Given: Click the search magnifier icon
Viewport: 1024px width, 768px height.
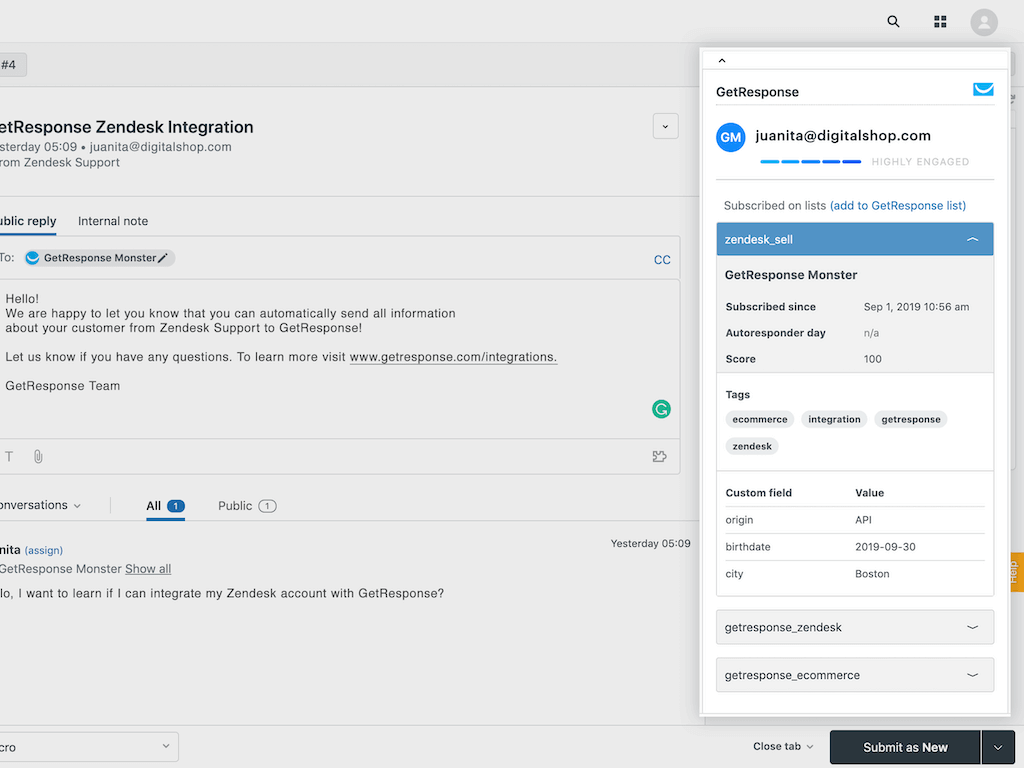Looking at the screenshot, I should pyautogui.click(x=893, y=21).
